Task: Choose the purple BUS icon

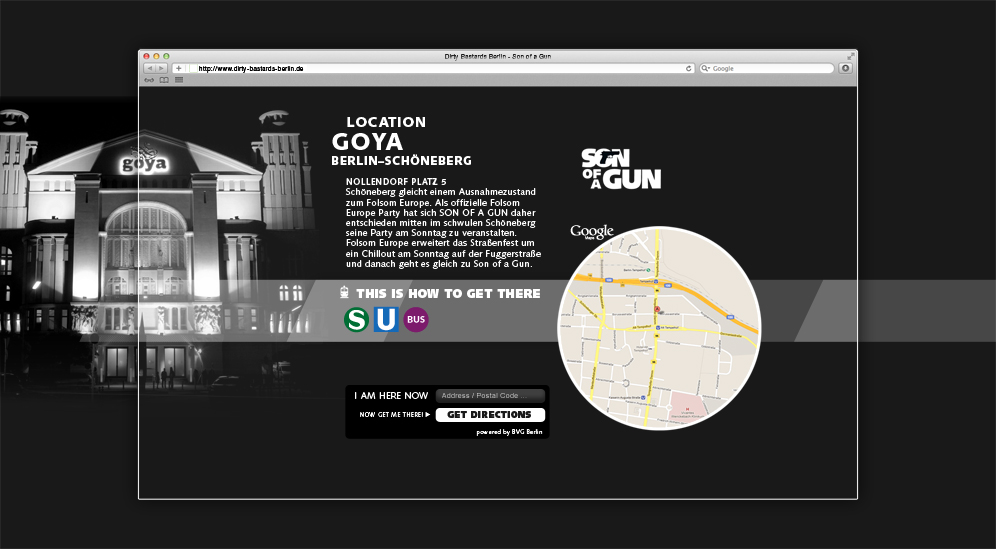Action: [416, 320]
